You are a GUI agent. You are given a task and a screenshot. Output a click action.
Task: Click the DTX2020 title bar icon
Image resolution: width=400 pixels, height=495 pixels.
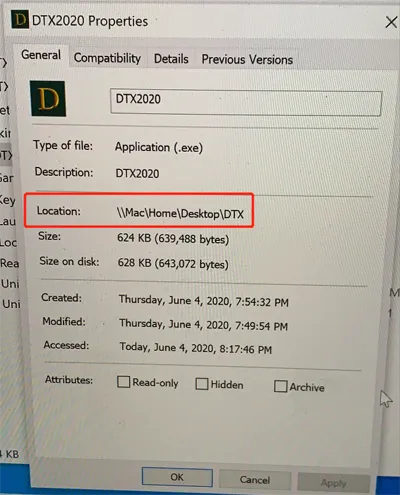pos(20,19)
